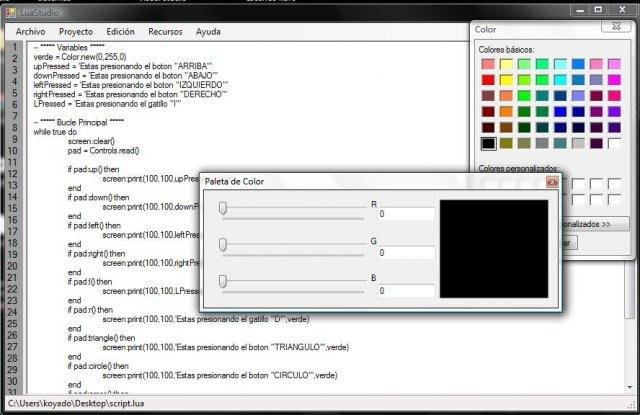Click the B value input field
The width and height of the screenshot is (640, 415).
406,291
